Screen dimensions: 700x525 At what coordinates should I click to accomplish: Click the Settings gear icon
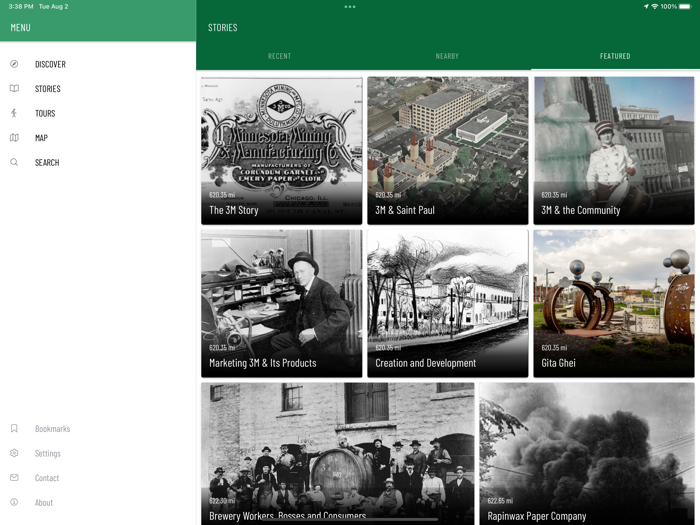[x=14, y=453]
